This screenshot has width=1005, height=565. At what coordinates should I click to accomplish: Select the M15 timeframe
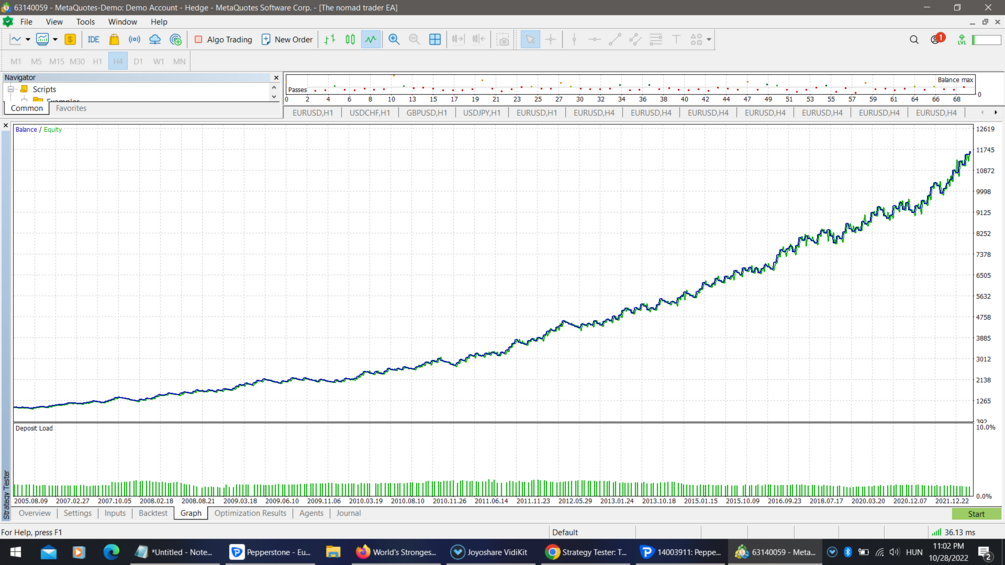tap(56, 61)
